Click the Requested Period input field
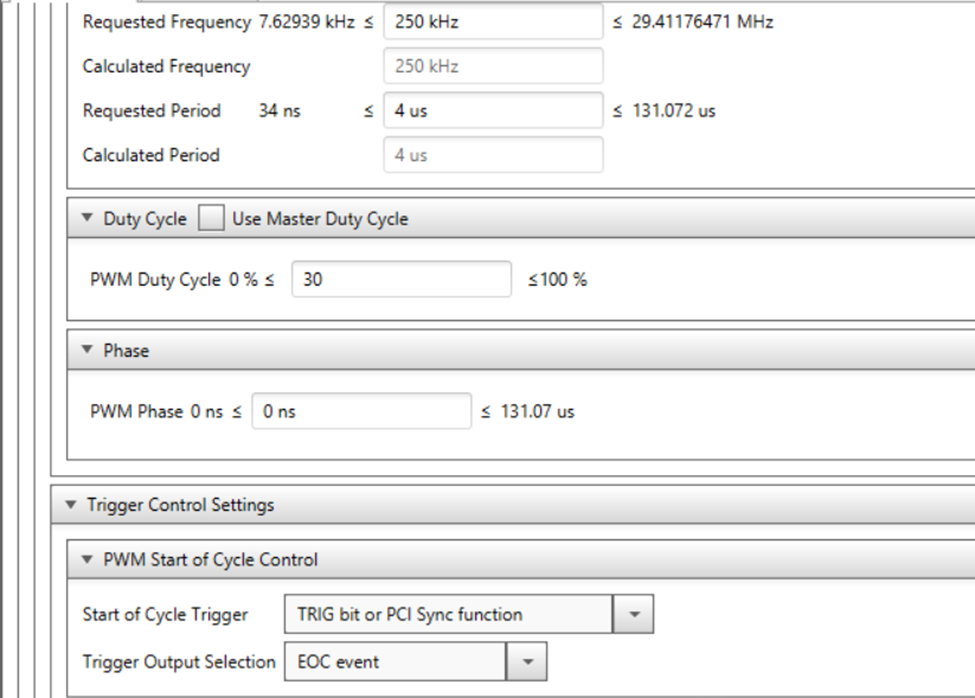 click(493, 111)
